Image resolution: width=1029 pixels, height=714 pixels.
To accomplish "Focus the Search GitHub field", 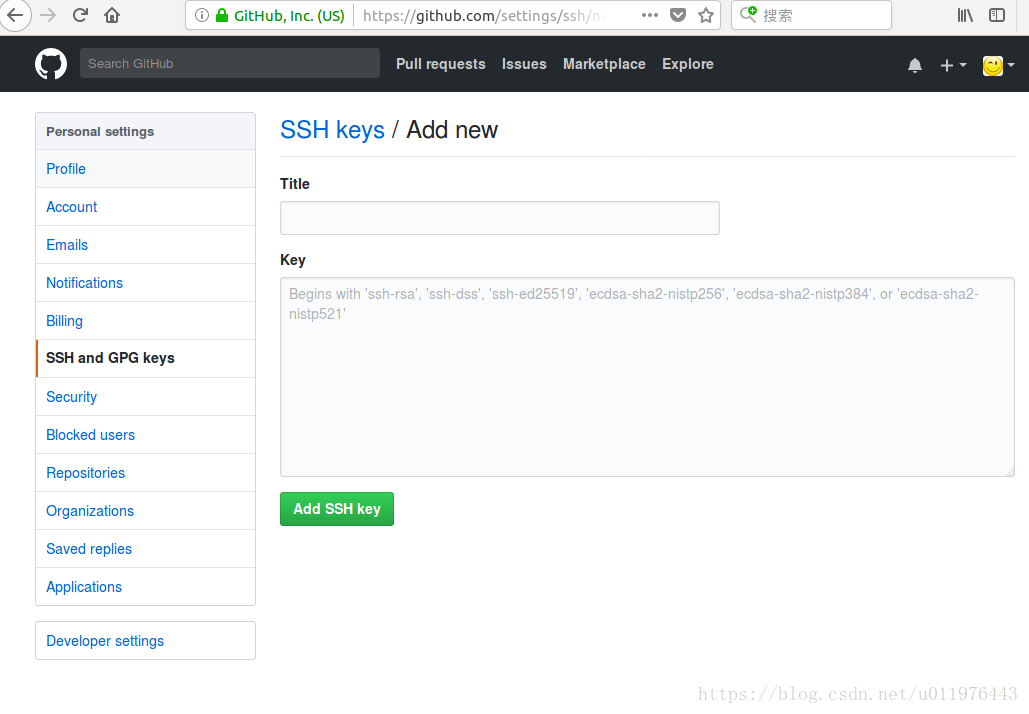I will [230, 64].
